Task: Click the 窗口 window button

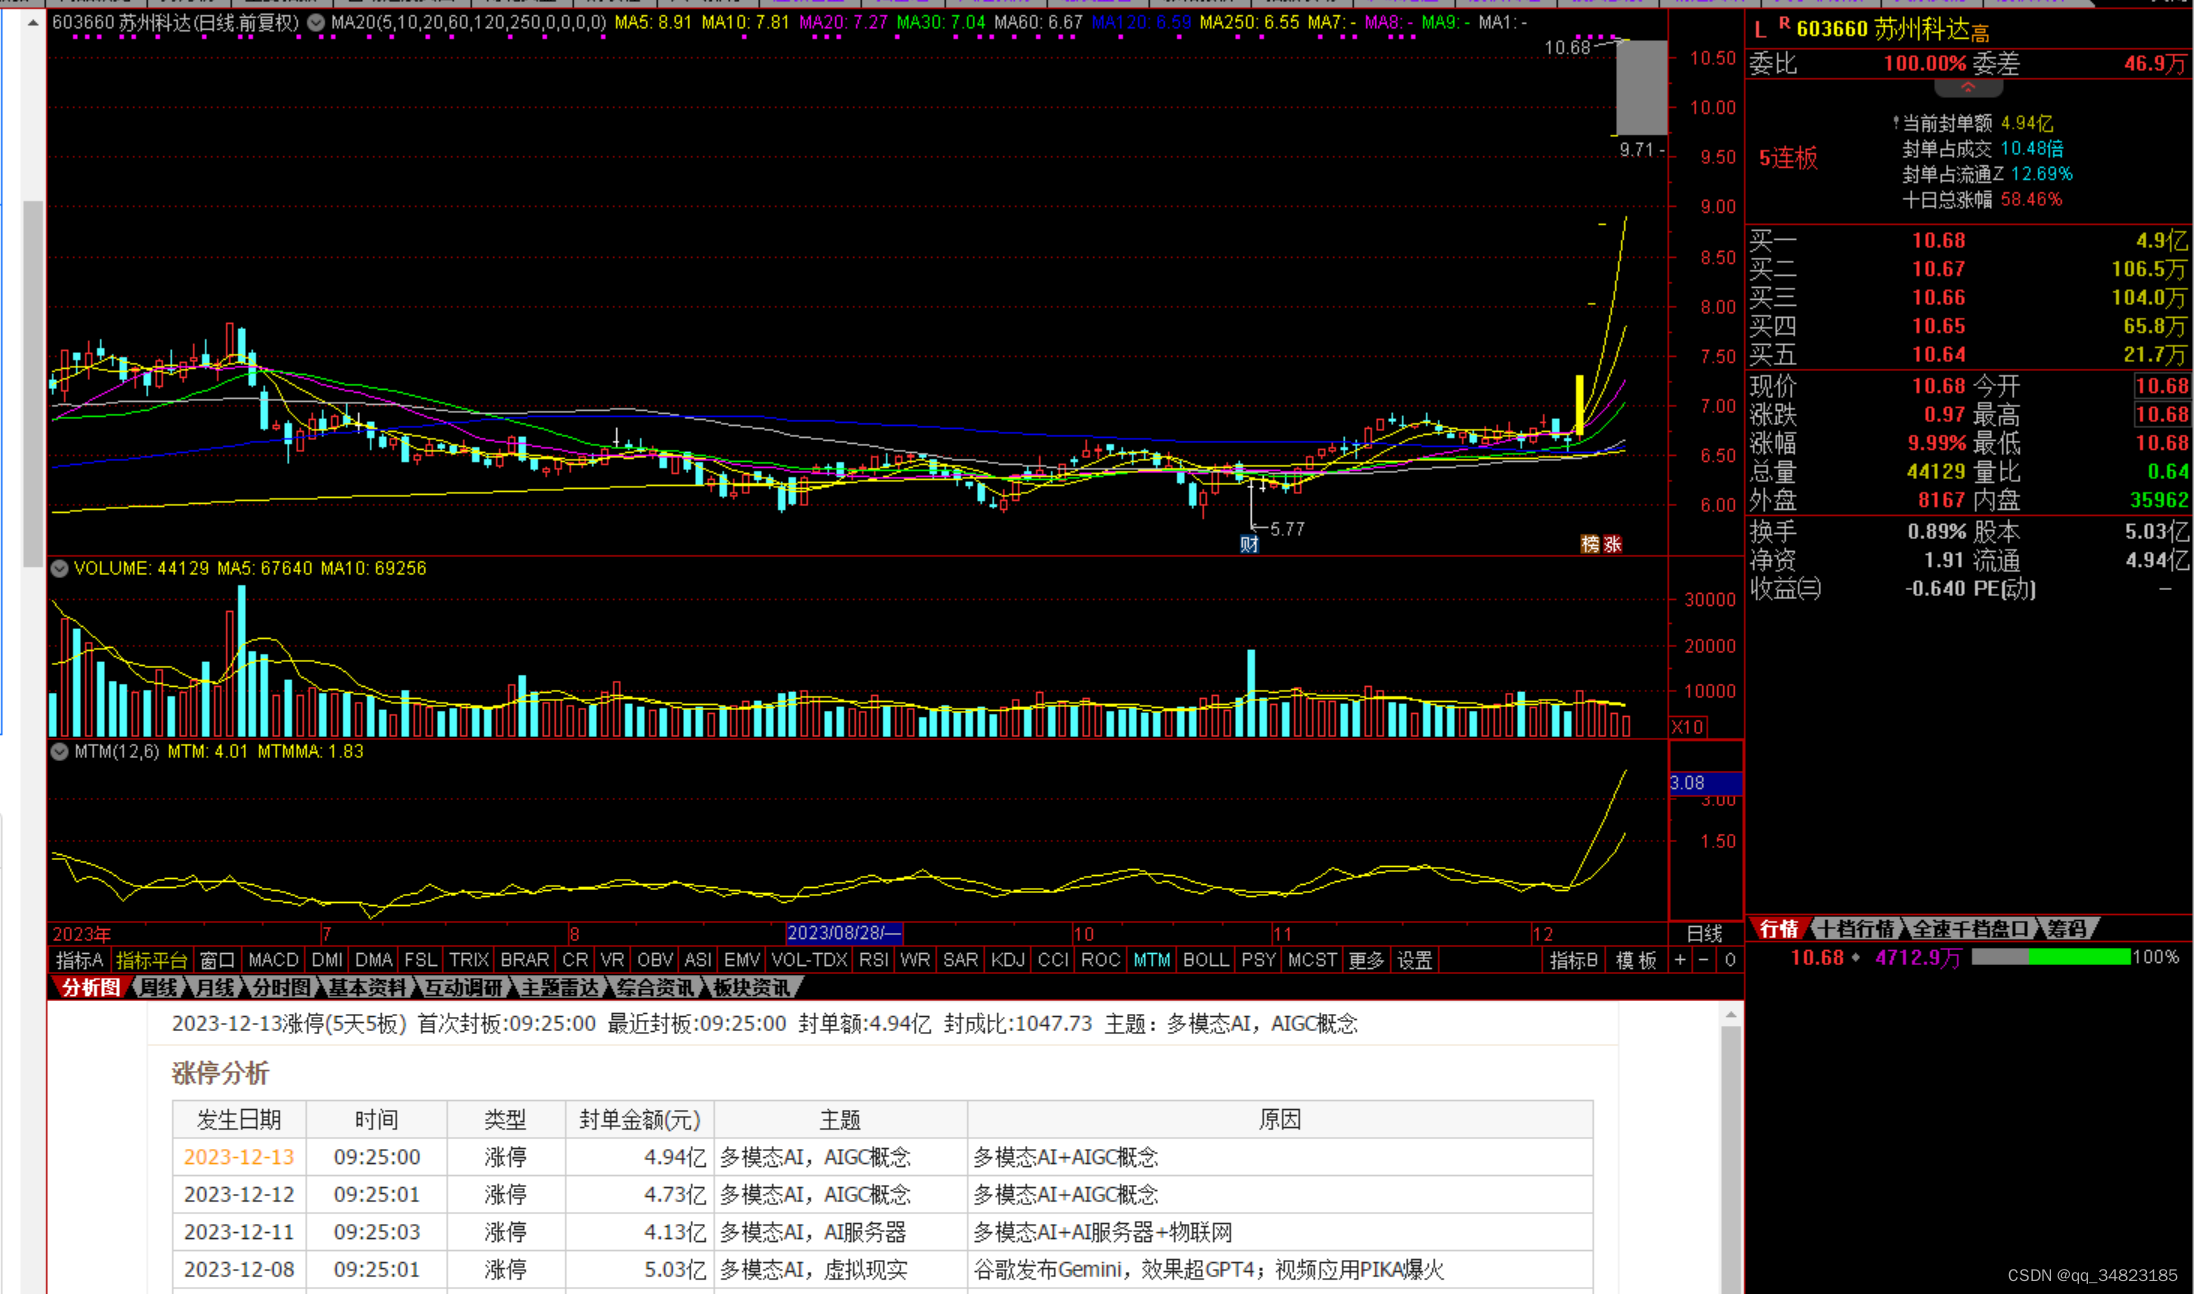Action: (x=217, y=960)
